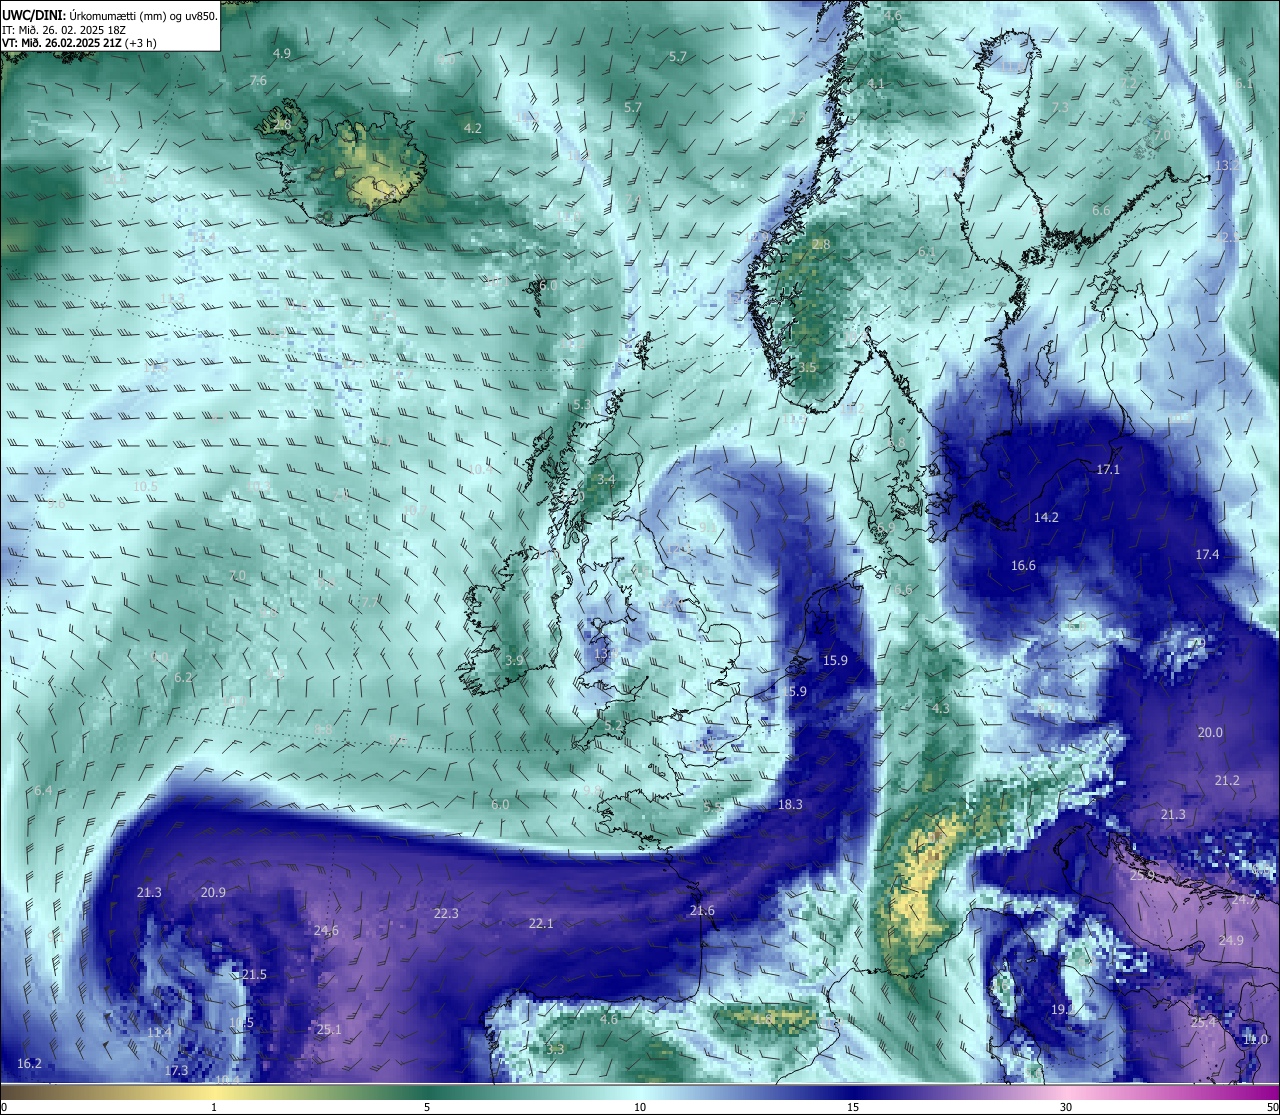Click the colour scale label 10
Image resolution: width=1280 pixels, height=1115 pixels.
[639, 1107]
